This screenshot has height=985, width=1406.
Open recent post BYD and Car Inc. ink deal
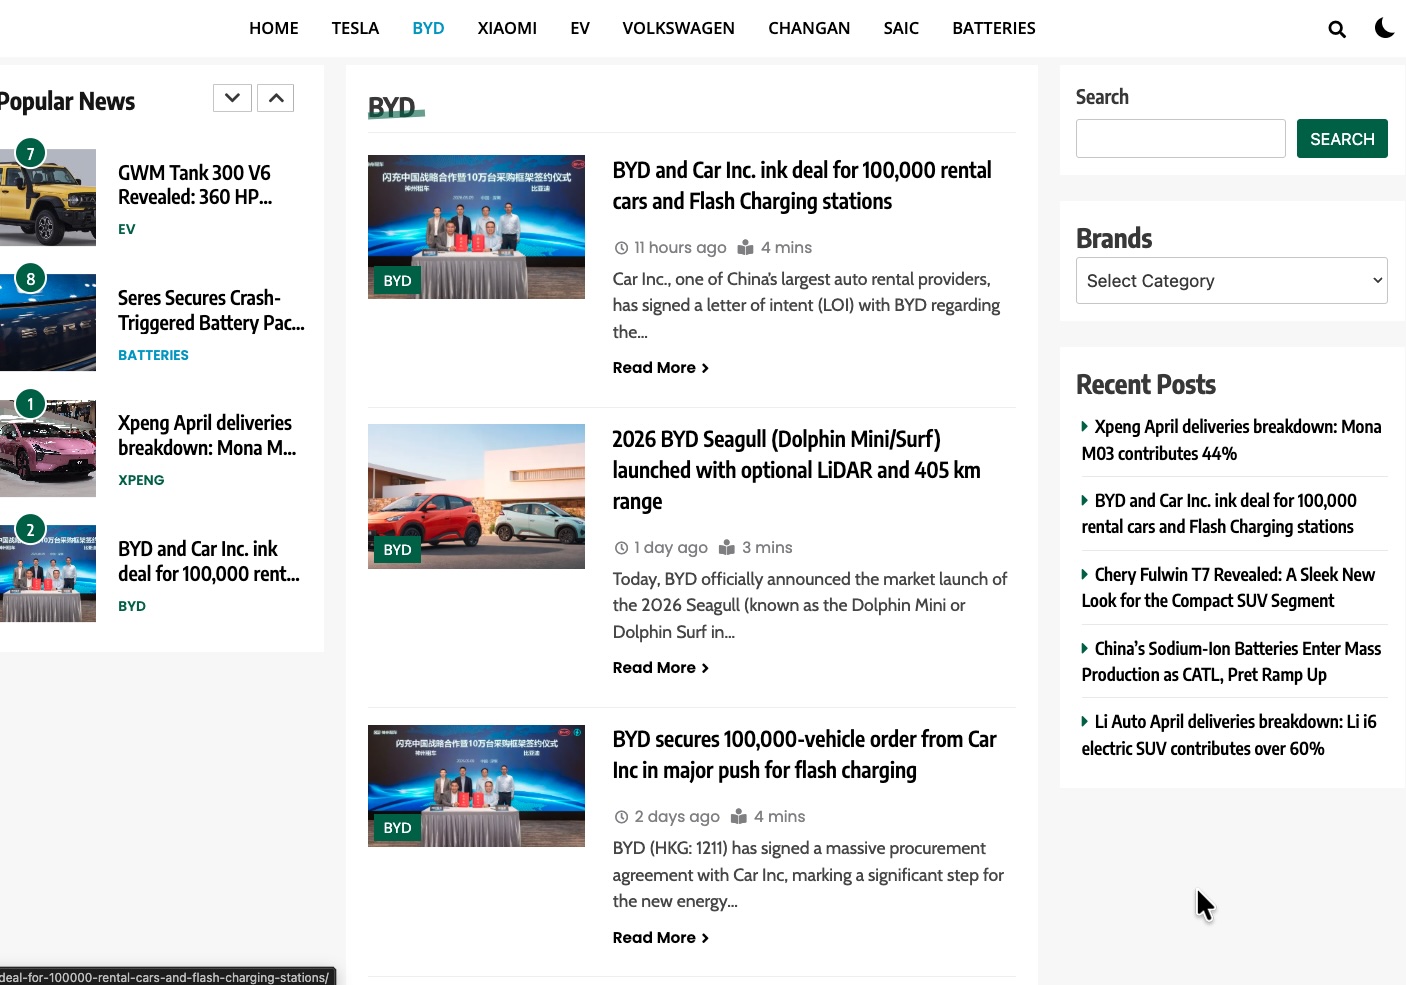[x=1219, y=514]
